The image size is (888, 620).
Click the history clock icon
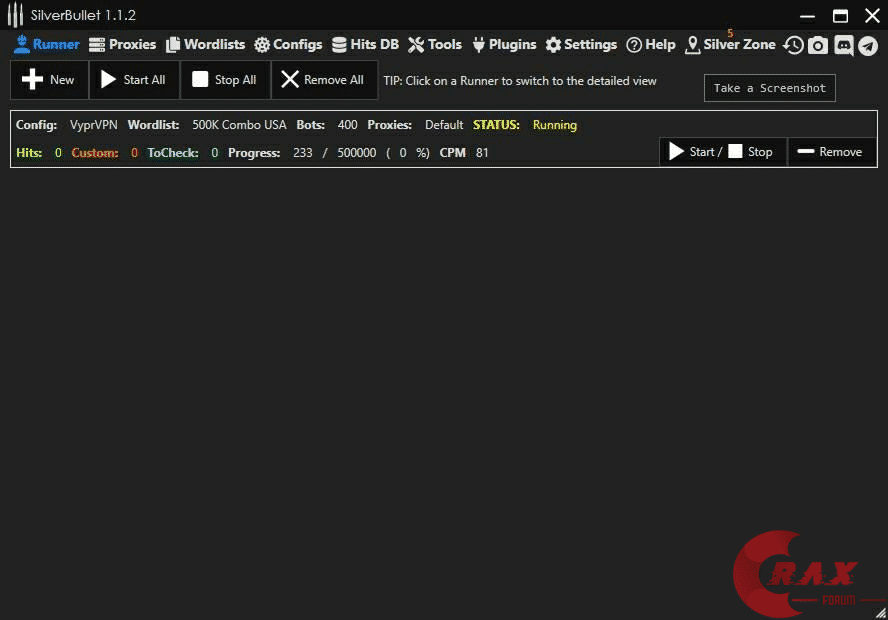793,45
